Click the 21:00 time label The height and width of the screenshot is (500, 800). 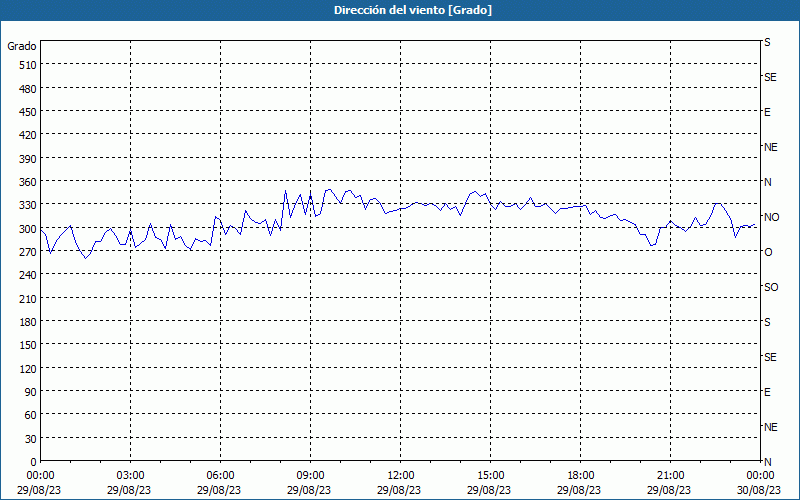coord(670,476)
